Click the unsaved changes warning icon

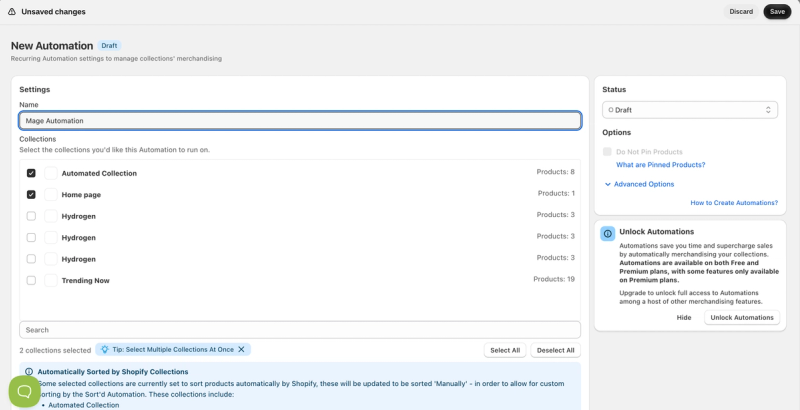[12, 12]
